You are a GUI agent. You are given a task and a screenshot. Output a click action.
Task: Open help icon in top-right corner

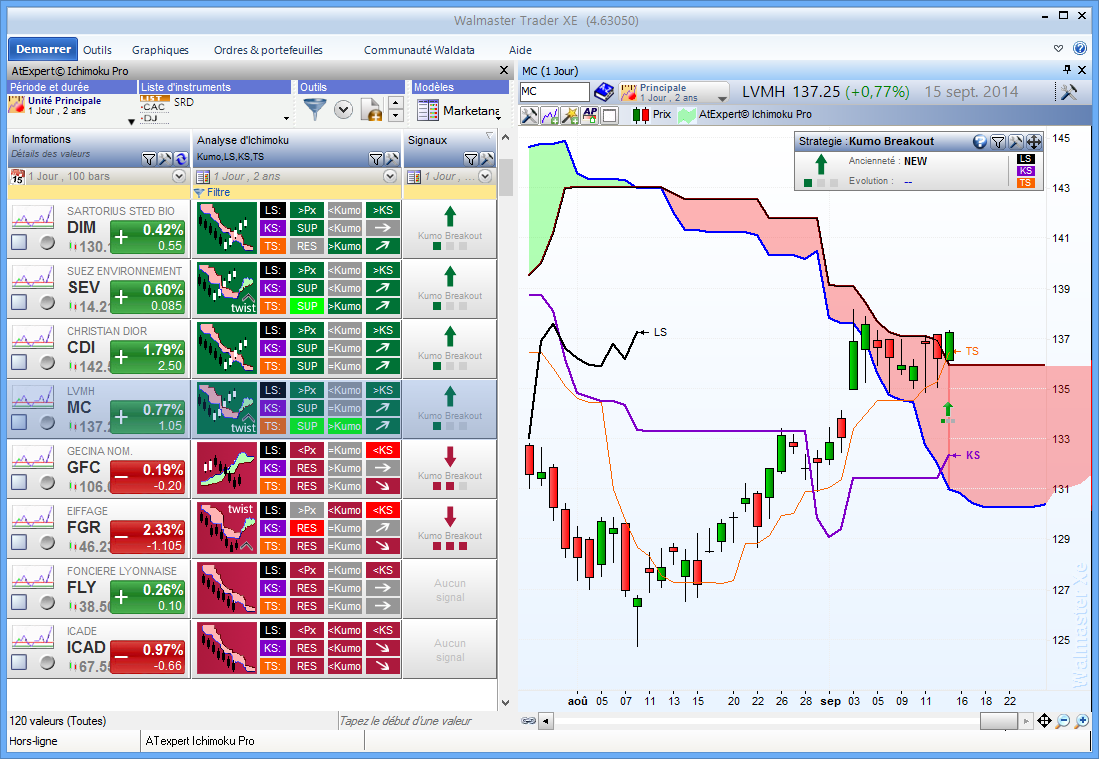(1080, 48)
